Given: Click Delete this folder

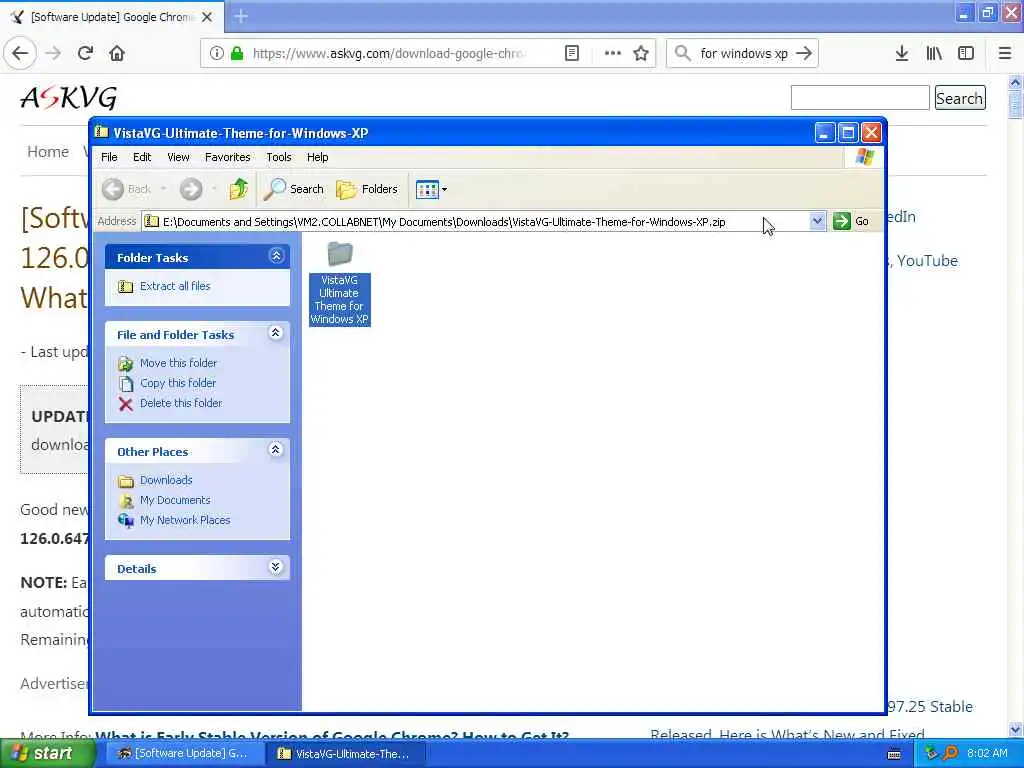Looking at the screenshot, I should [181, 404].
